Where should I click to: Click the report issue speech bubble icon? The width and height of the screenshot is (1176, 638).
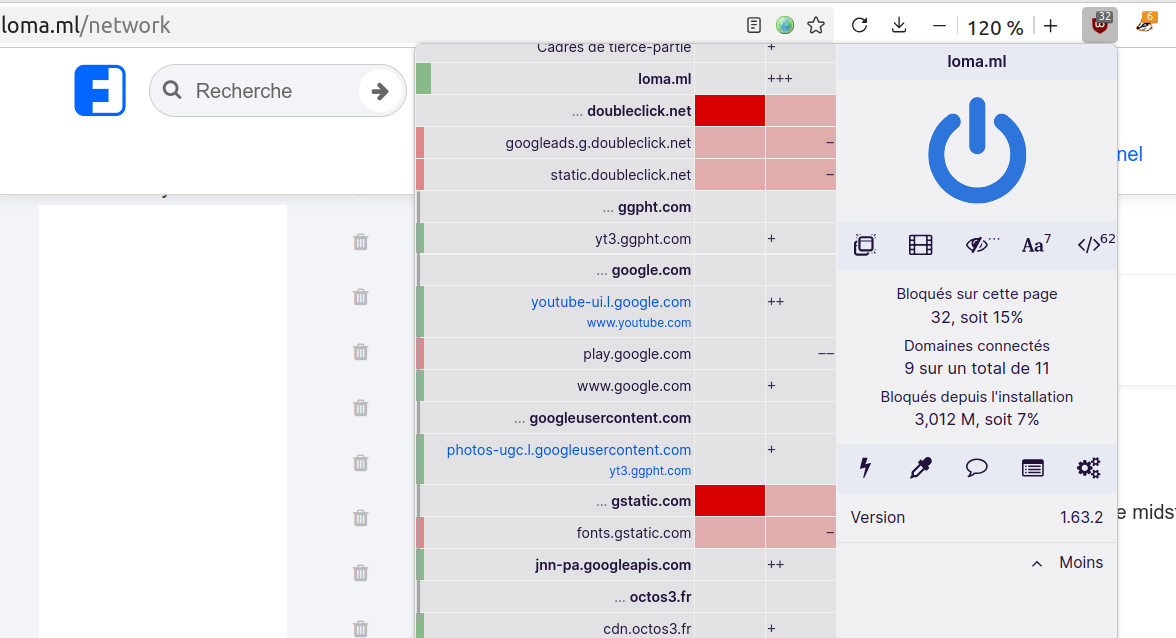point(976,467)
